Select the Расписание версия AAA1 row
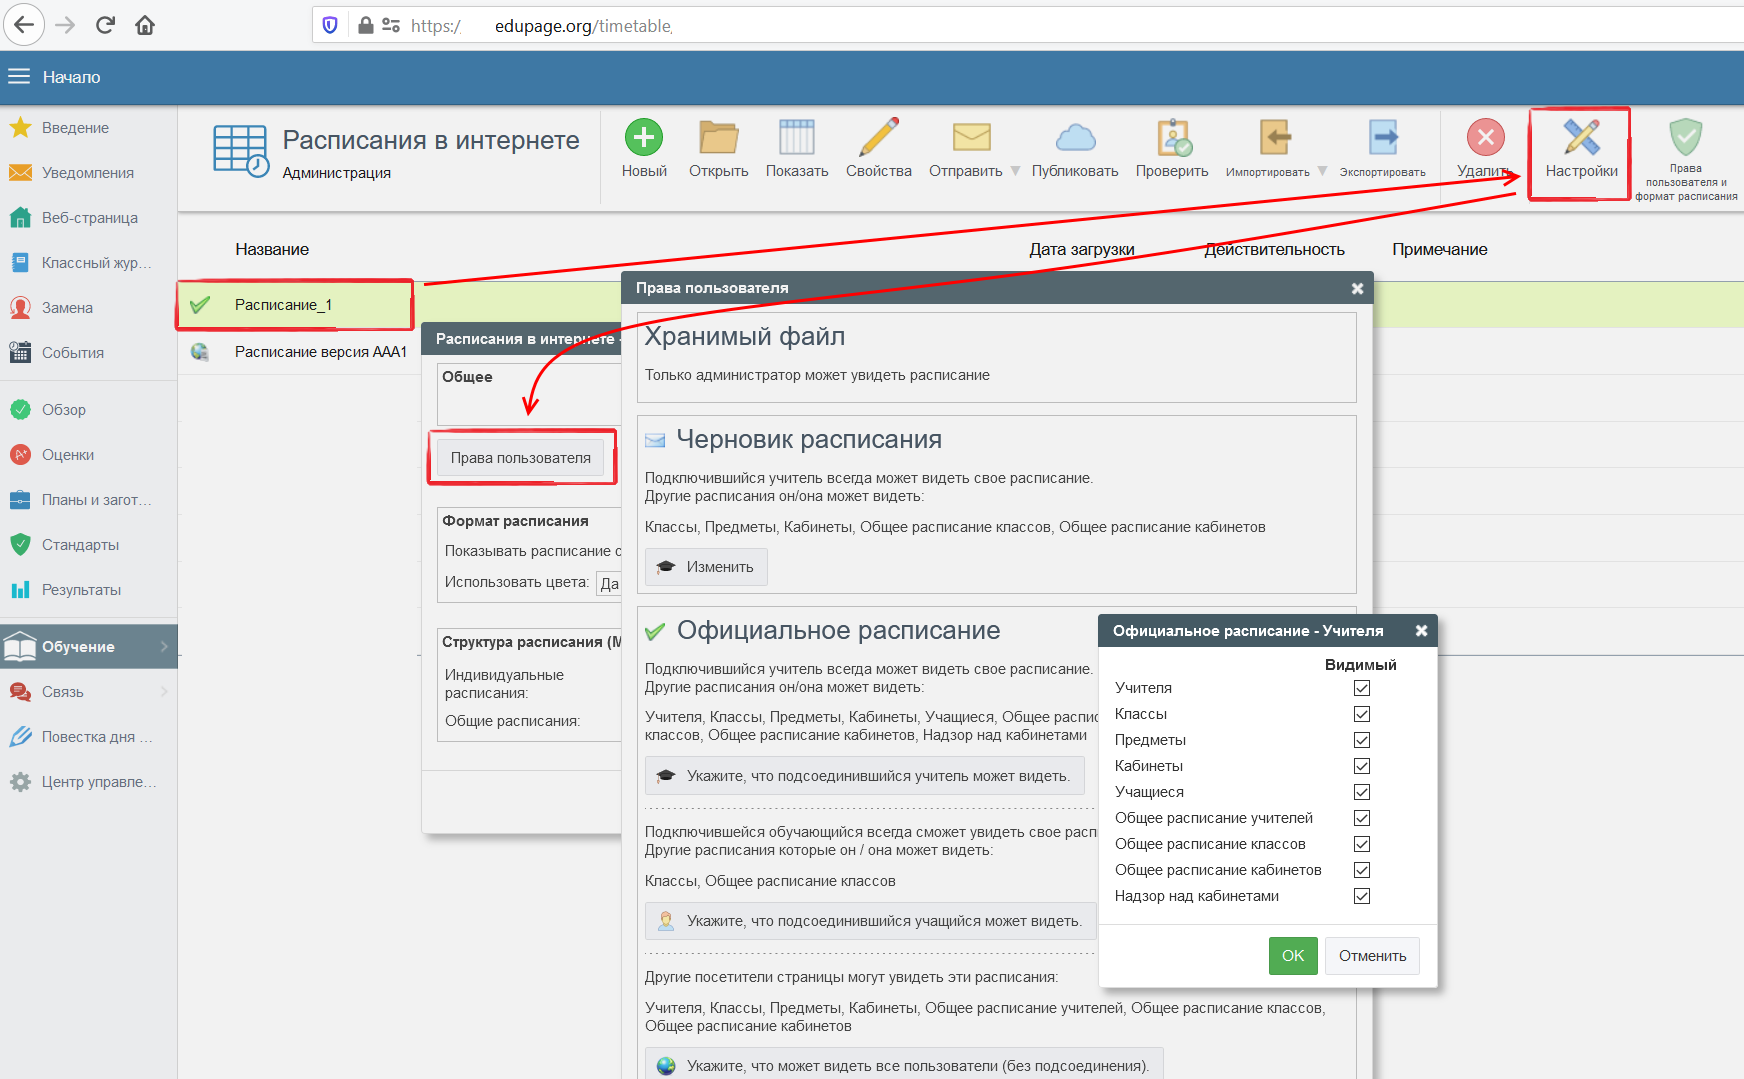This screenshot has width=1744, height=1079. 320,352
